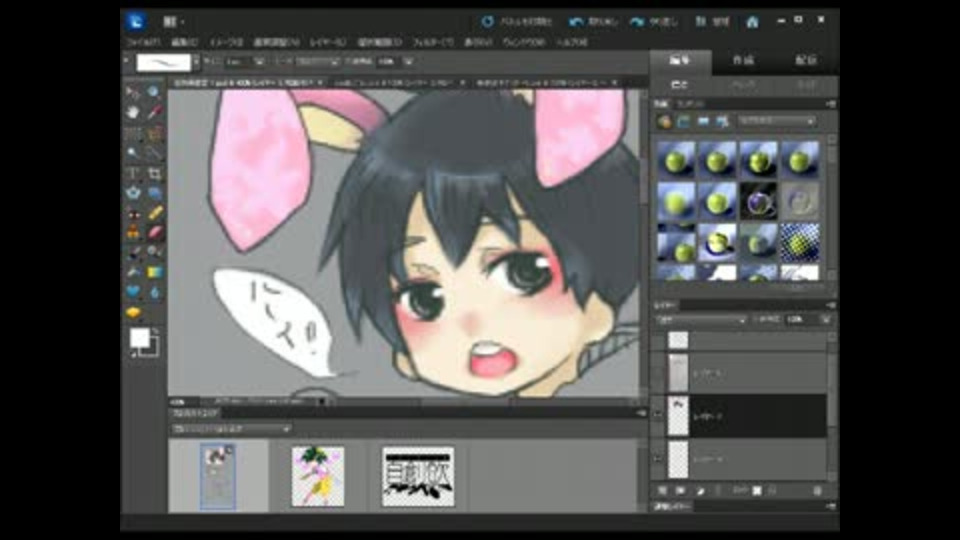Swap foreground and background colors icon

pos(156,331)
